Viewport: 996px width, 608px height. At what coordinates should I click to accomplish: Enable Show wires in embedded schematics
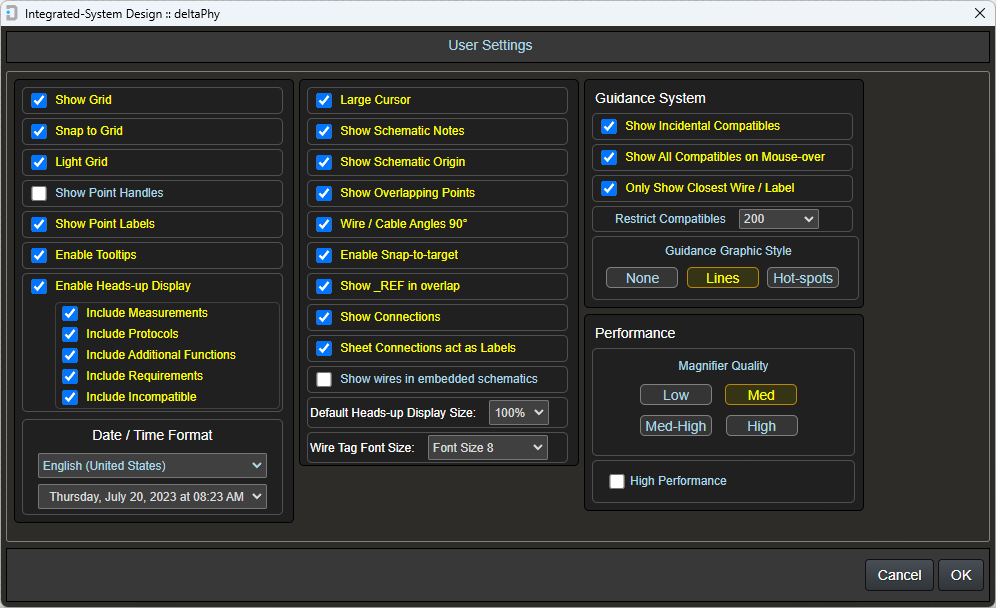point(323,379)
